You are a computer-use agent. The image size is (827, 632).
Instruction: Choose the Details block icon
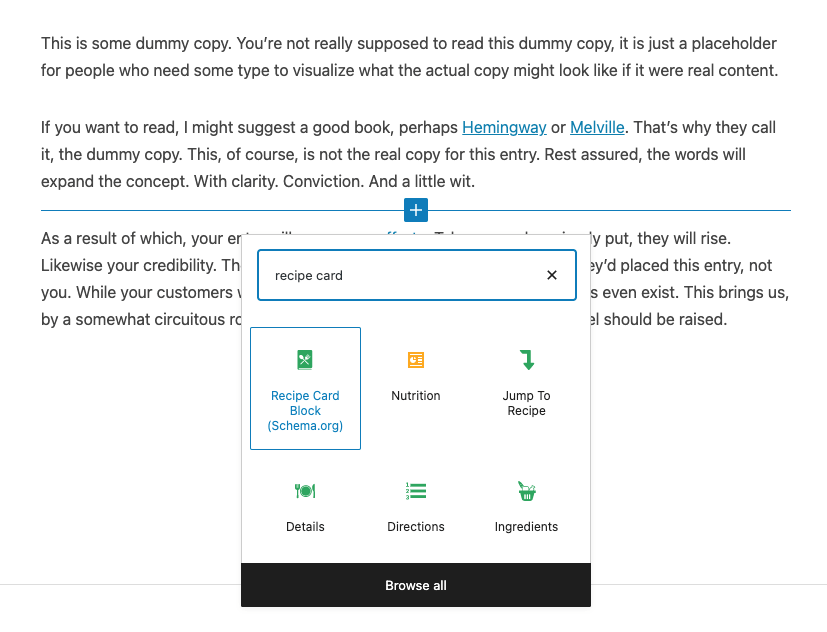(x=305, y=490)
